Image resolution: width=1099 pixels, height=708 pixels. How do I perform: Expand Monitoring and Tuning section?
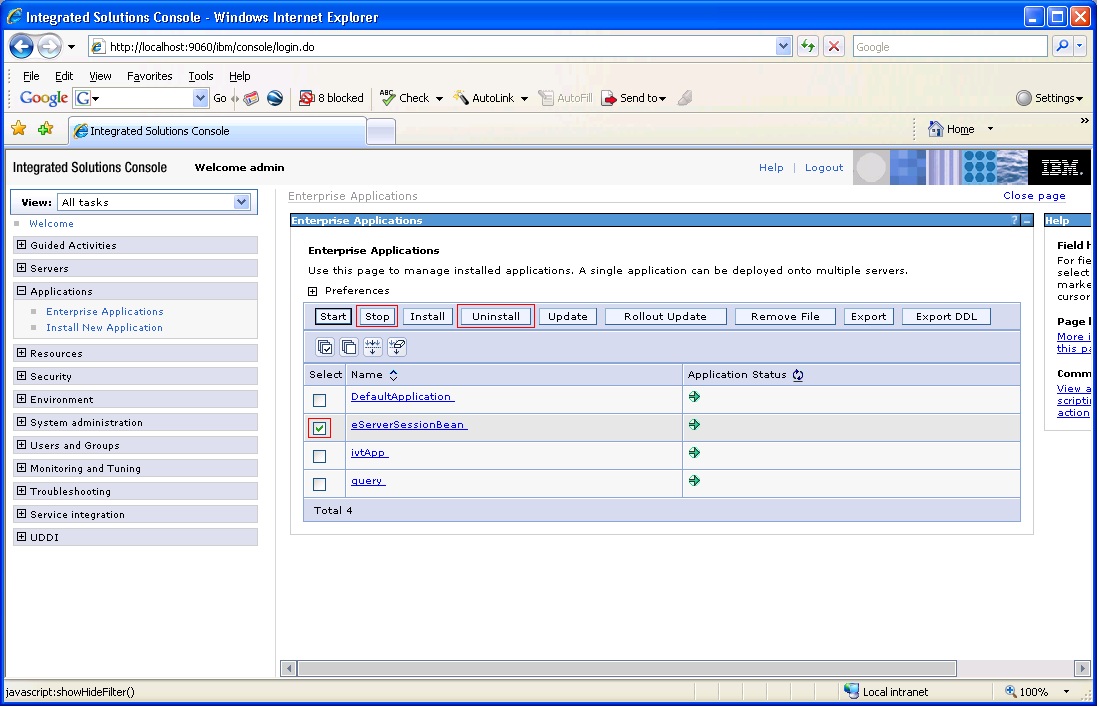coord(22,468)
